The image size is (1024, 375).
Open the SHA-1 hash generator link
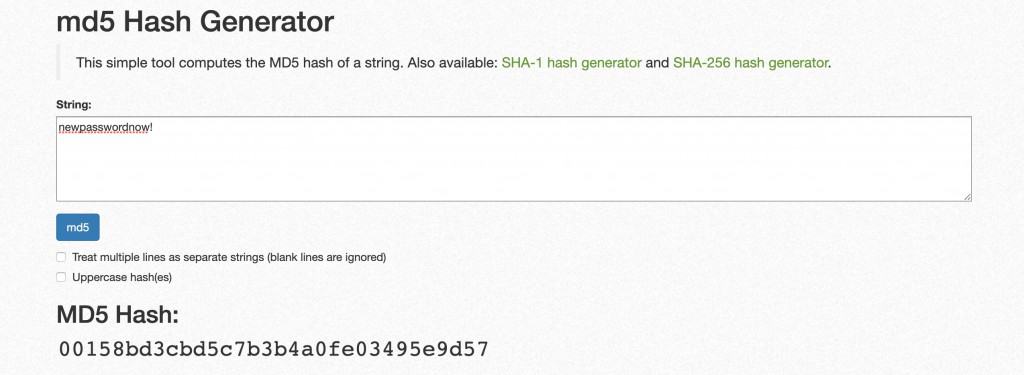click(571, 63)
